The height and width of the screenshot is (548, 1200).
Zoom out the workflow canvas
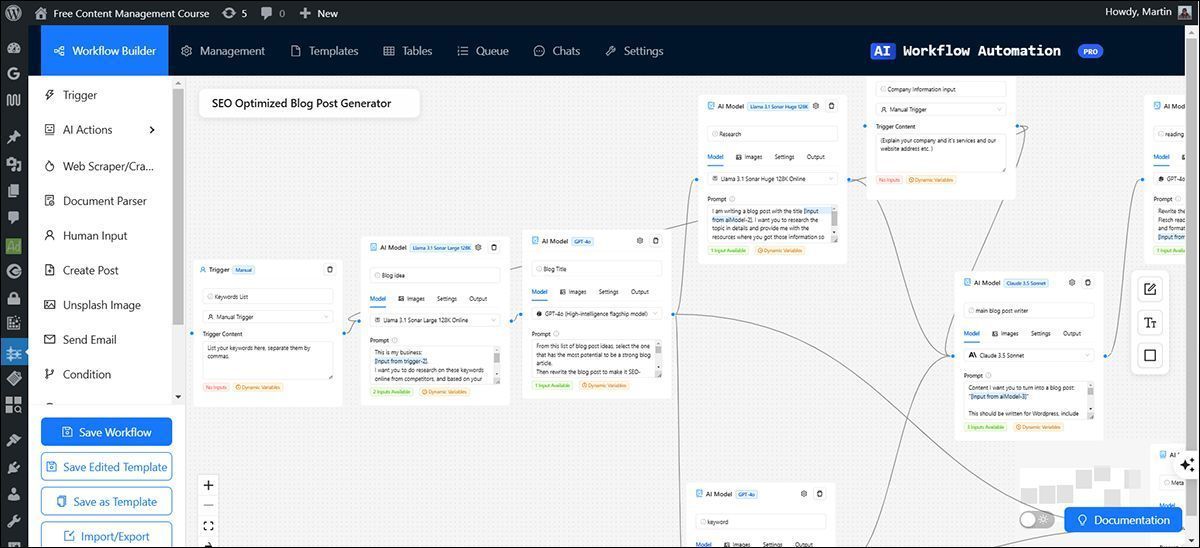[208, 505]
